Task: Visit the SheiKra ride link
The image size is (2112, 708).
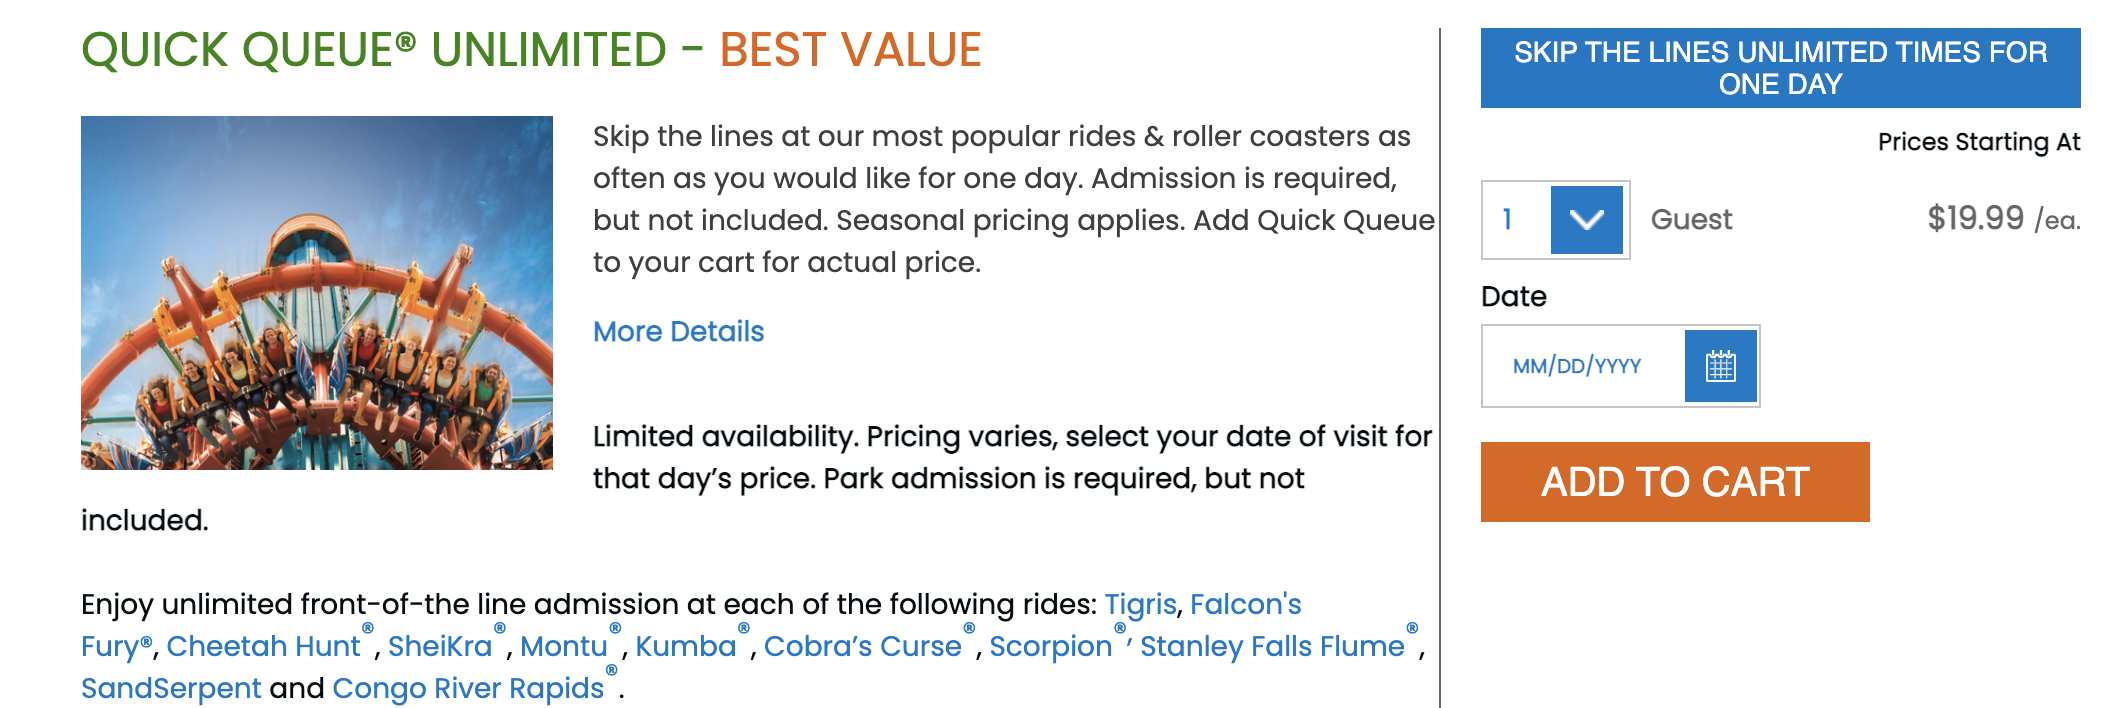Action: coord(440,646)
